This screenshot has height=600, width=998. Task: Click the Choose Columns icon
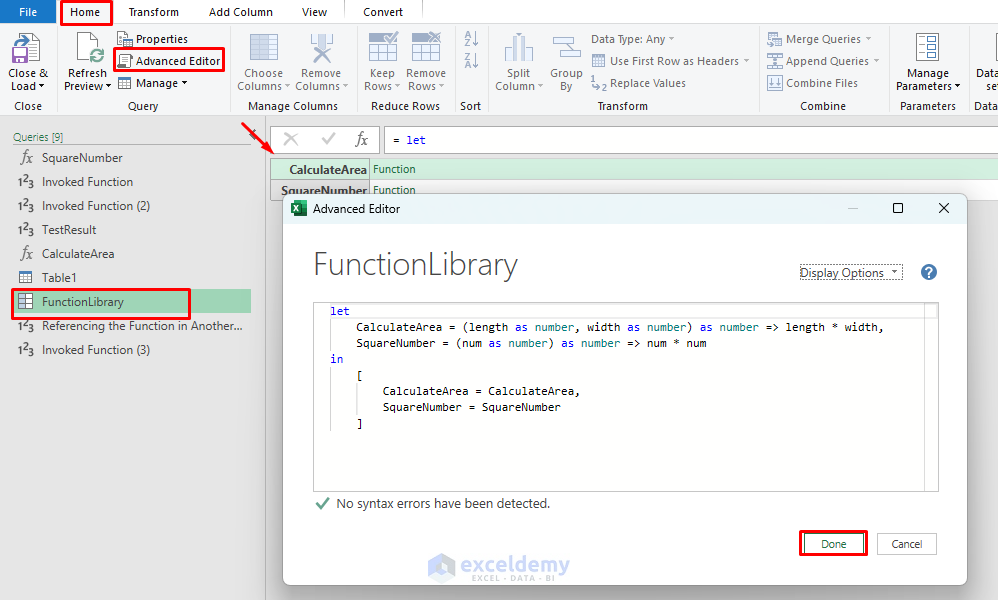(x=264, y=48)
